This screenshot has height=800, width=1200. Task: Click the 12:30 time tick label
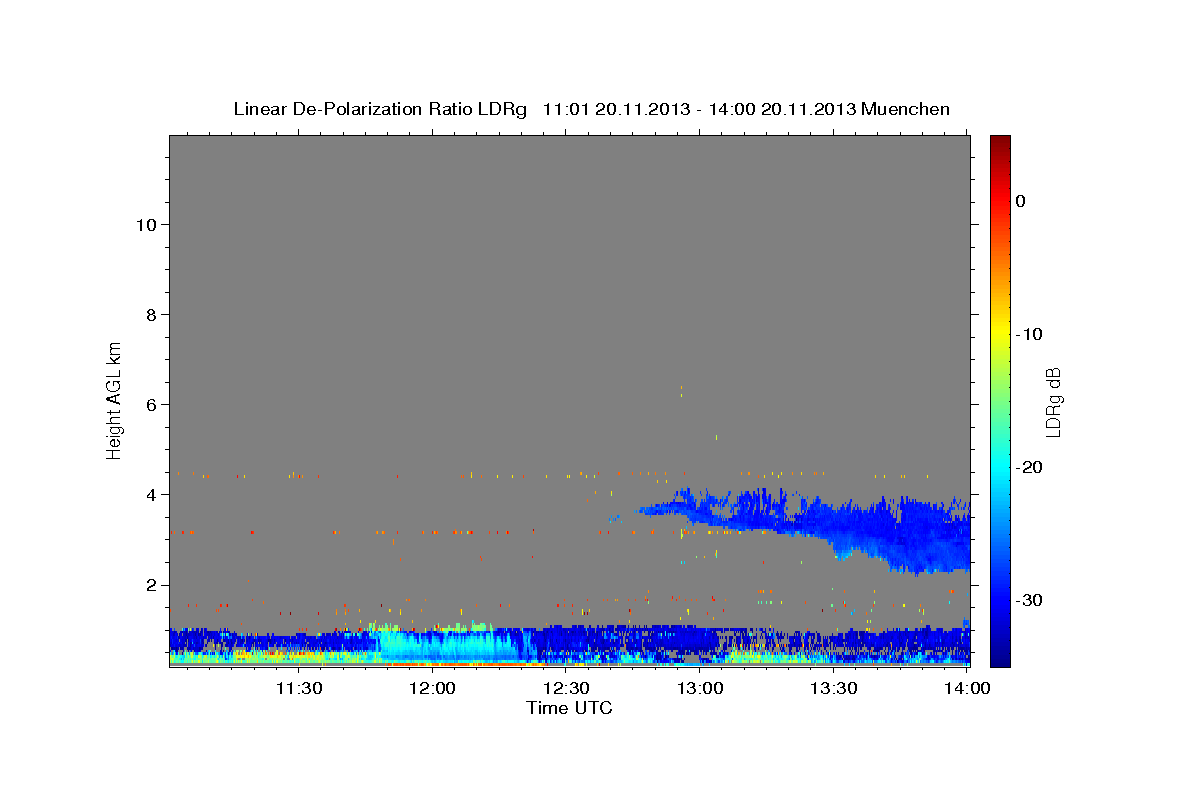point(566,688)
